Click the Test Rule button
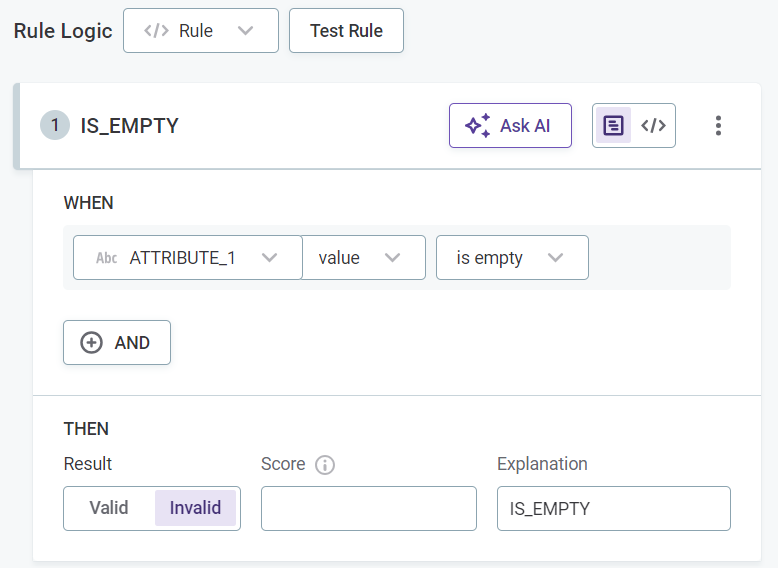778x568 pixels. pyautogui.click(x=346, y=31)
